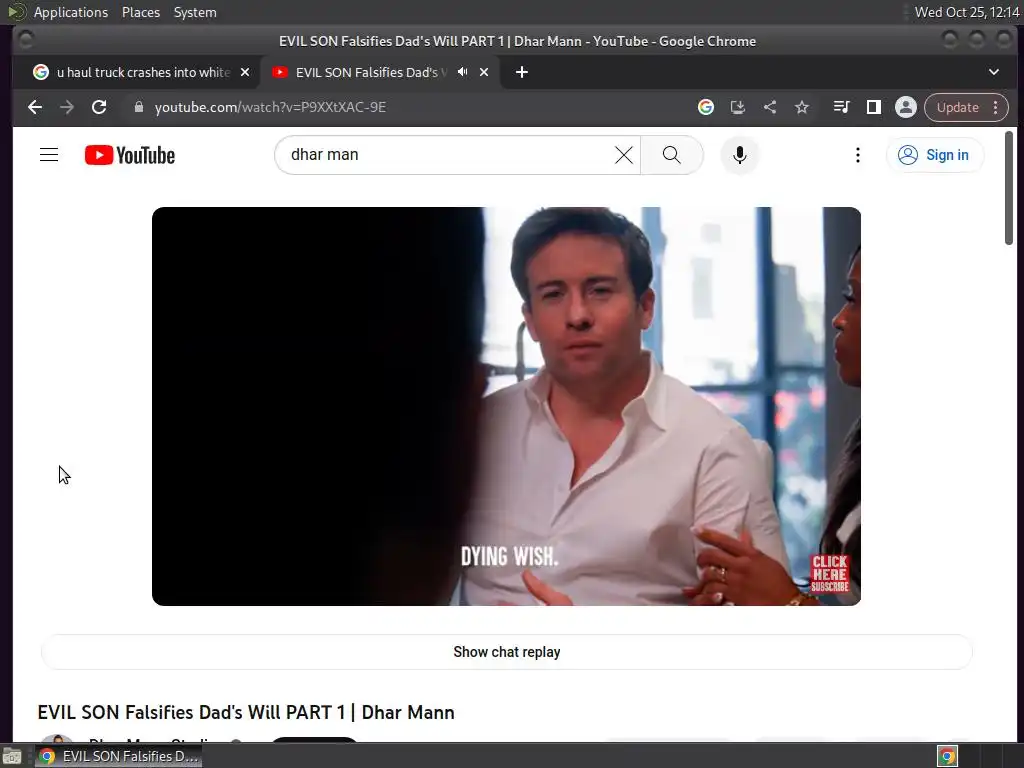Install app using the download icon
The image size is (1024, 768).
pos(737,107)
